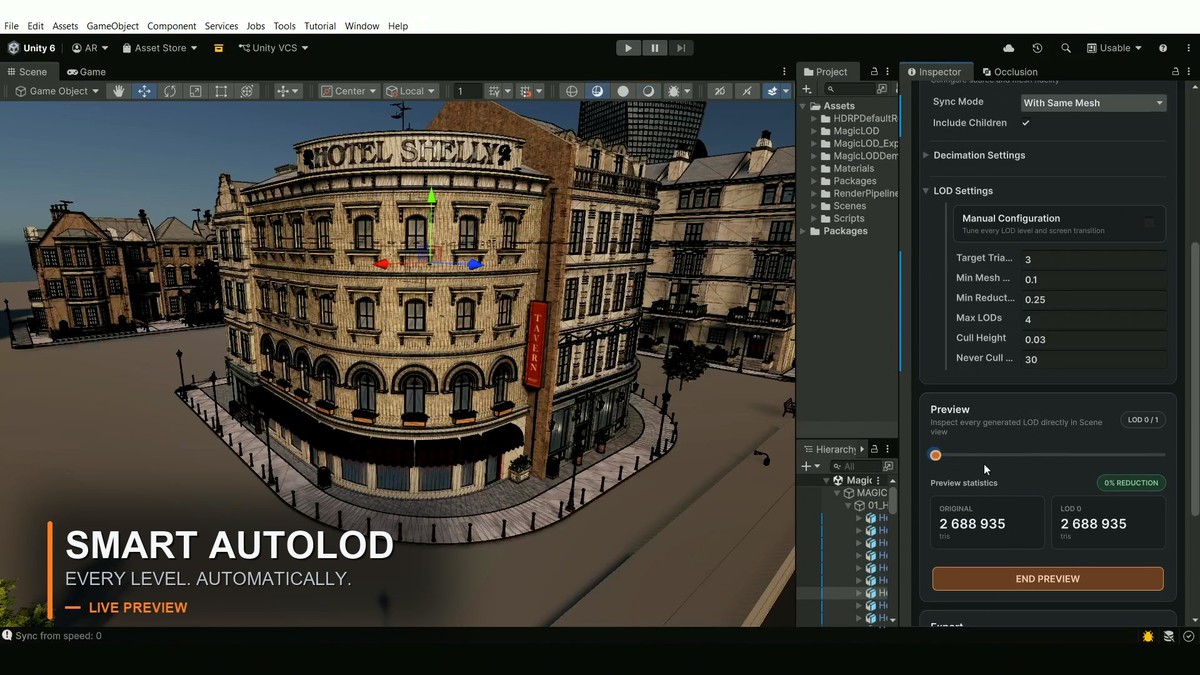Viewport: 1200px width, 675px height.
Task: Click the Hierarchy panel lock icon
Action: point(874,449)
